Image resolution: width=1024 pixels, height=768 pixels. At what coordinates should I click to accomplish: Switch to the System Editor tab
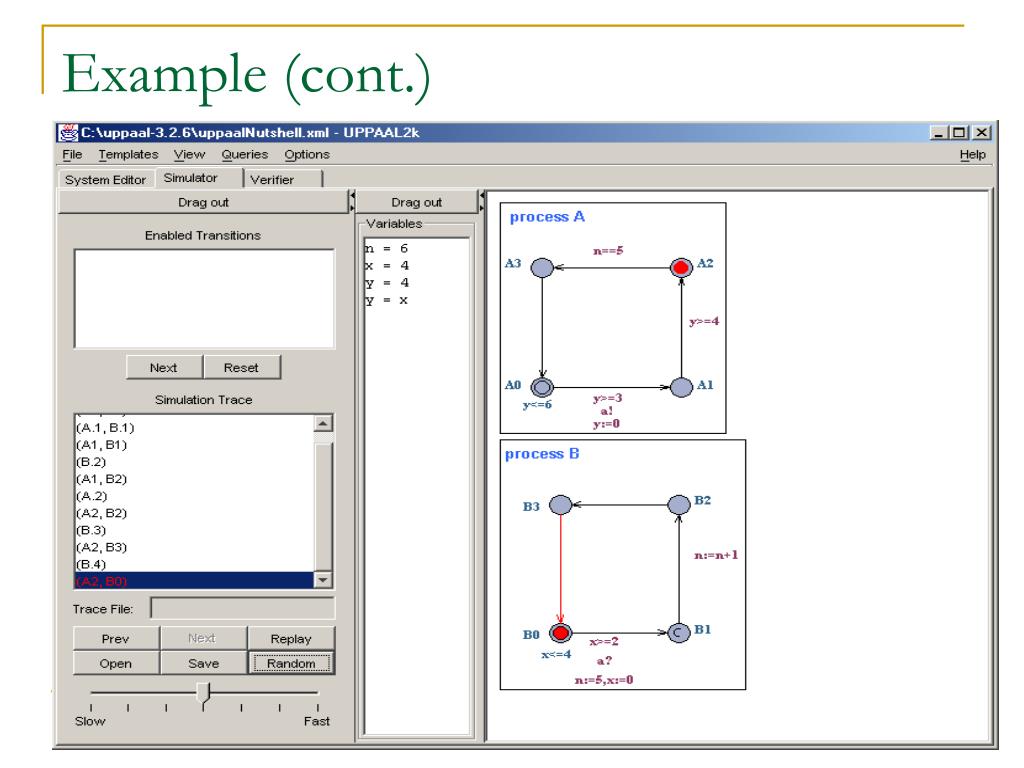[105, 180]
